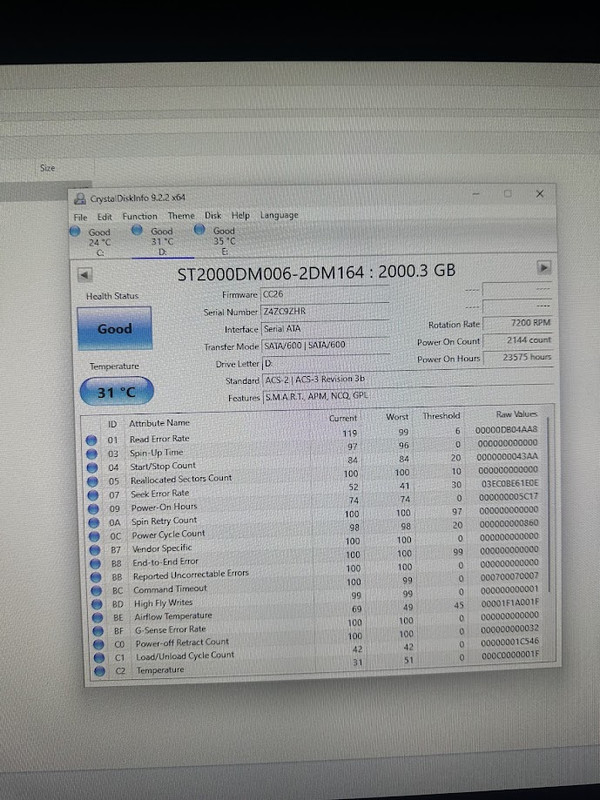Click the SMART attribute list vertical scrollbar
The height and width of the screenshot is (800, 600).
(x=549, y=504)
